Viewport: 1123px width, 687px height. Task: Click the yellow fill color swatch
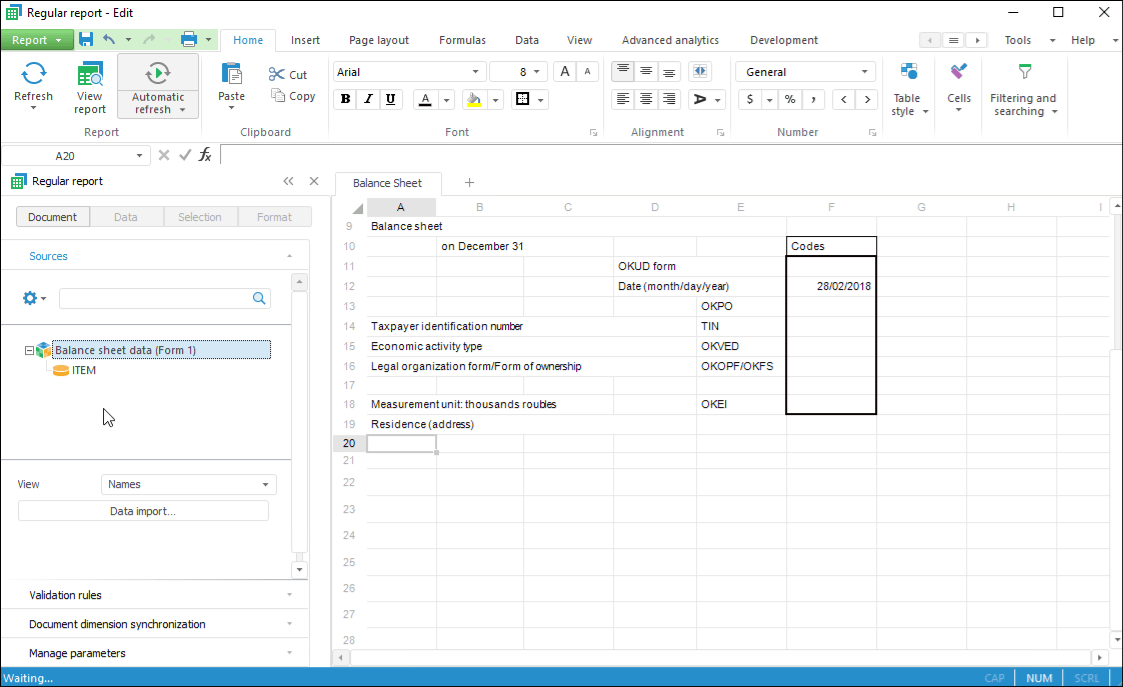tap(474, 99)
